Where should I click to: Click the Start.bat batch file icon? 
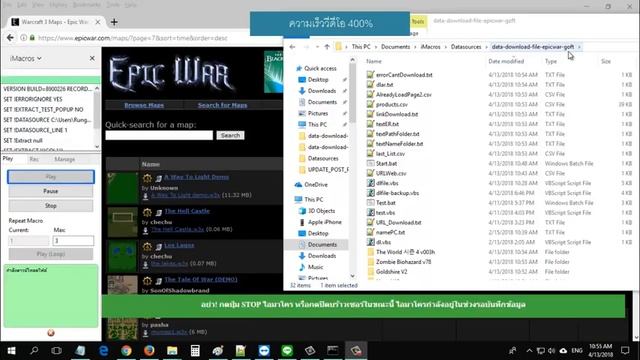pyautogui.click(x=370, y=163)
